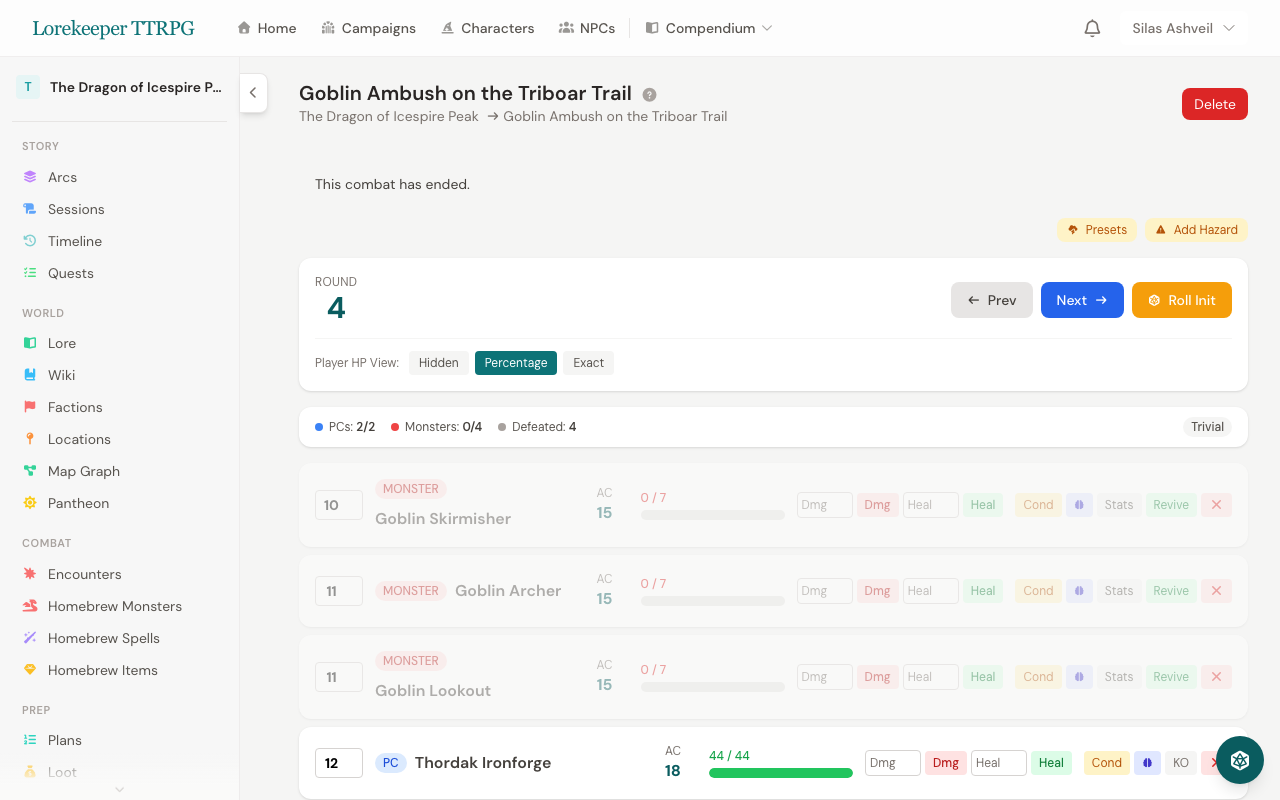Open the Silas Ashveil account menu
Image resolution: width=1280 pixels, height=800 pixels.
1183,28
